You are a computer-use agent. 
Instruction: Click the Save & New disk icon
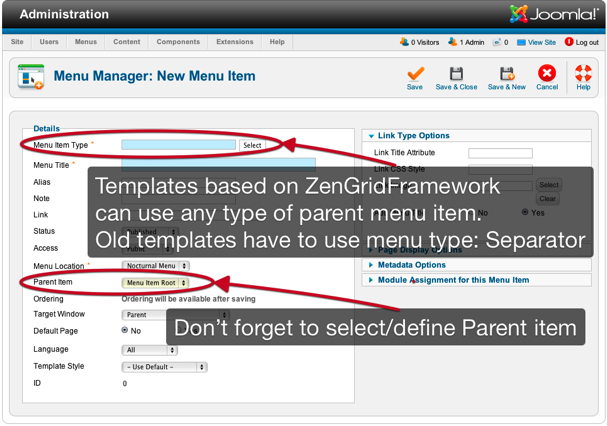click(x=507, y=73)
